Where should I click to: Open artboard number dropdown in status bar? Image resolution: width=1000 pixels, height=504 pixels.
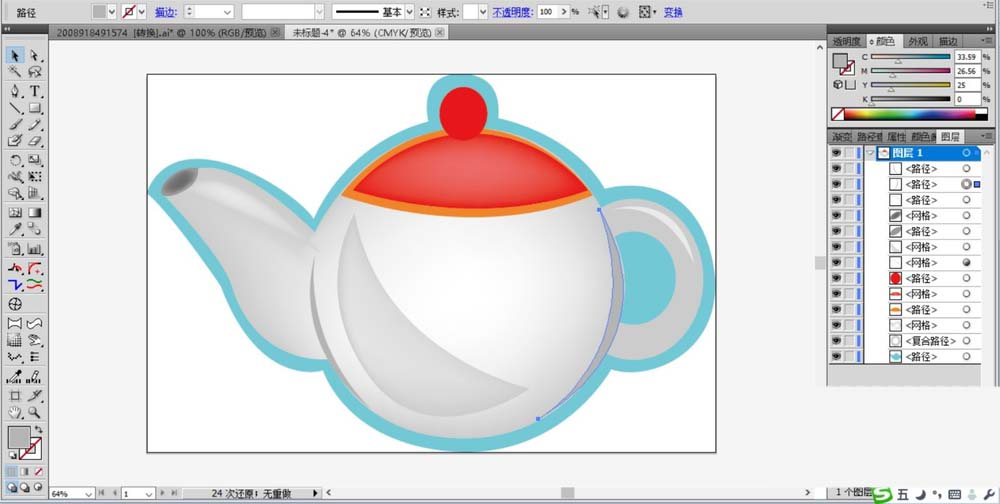tap(149, 494)
